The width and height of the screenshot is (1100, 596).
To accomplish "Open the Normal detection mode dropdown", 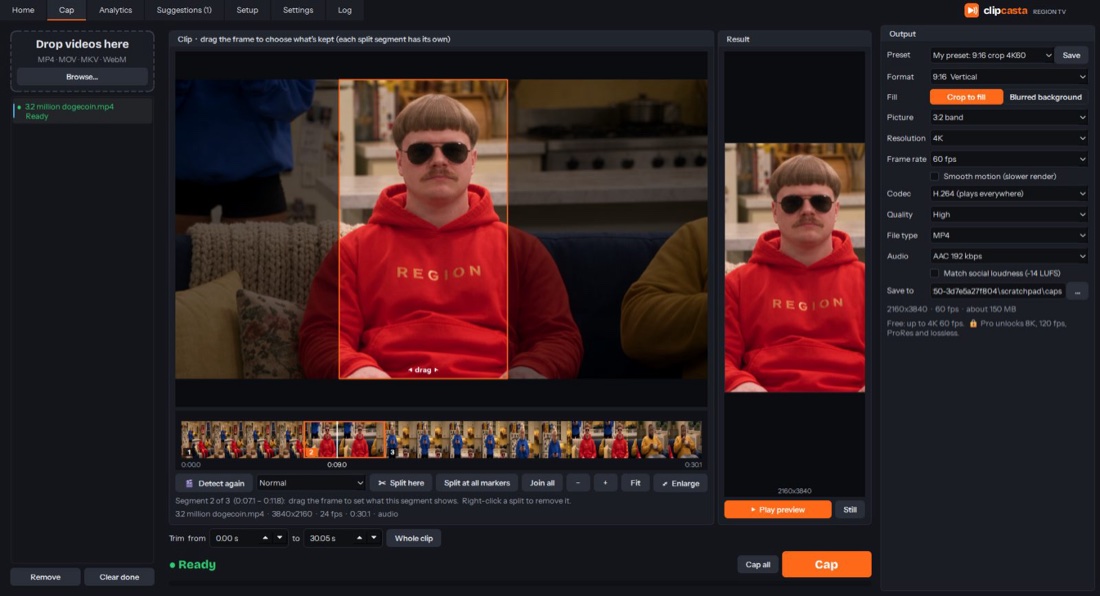I will pyautogui.click(x=311, y=483).
